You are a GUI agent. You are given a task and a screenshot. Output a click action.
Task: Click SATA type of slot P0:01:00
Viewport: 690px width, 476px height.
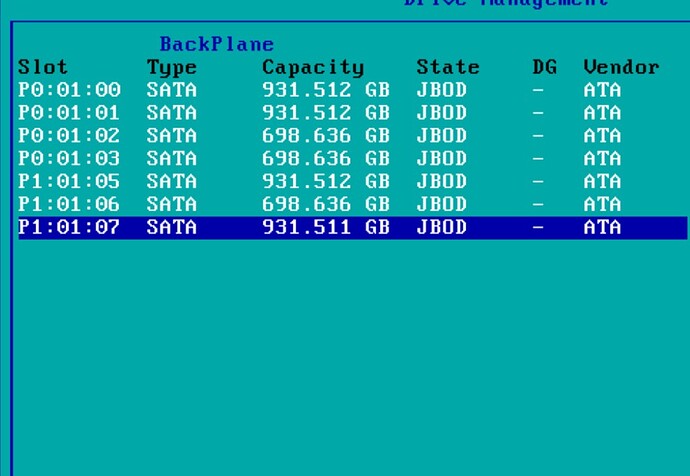point(172,90)
